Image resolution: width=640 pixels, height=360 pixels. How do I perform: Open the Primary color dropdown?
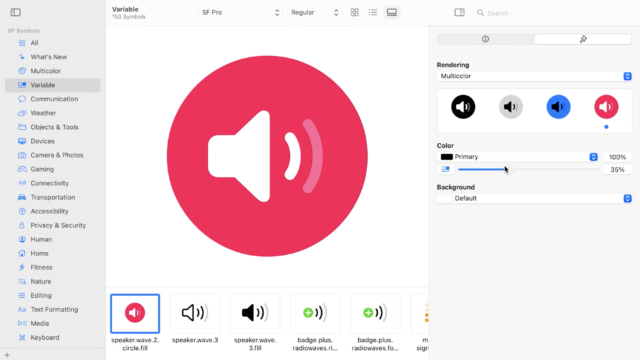coord(518,157)
